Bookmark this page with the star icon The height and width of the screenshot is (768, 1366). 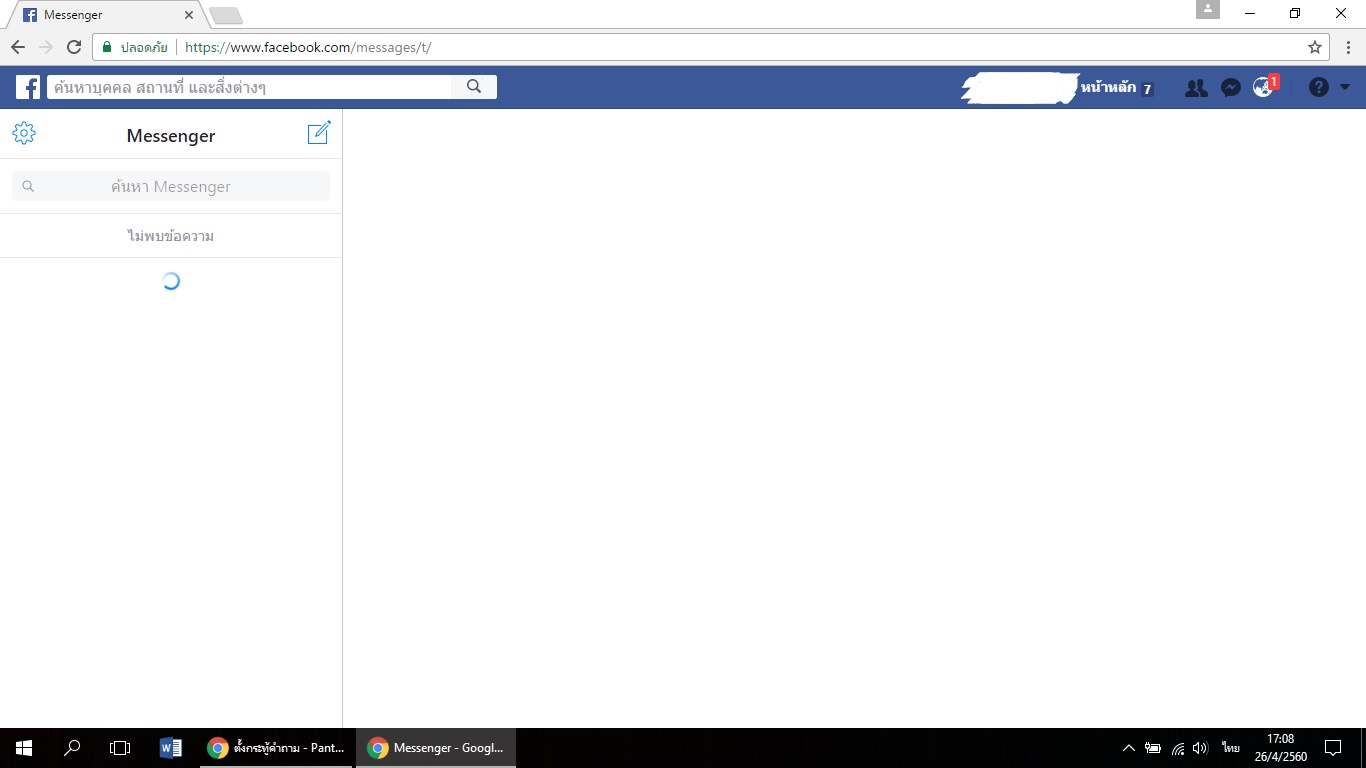1315,47
